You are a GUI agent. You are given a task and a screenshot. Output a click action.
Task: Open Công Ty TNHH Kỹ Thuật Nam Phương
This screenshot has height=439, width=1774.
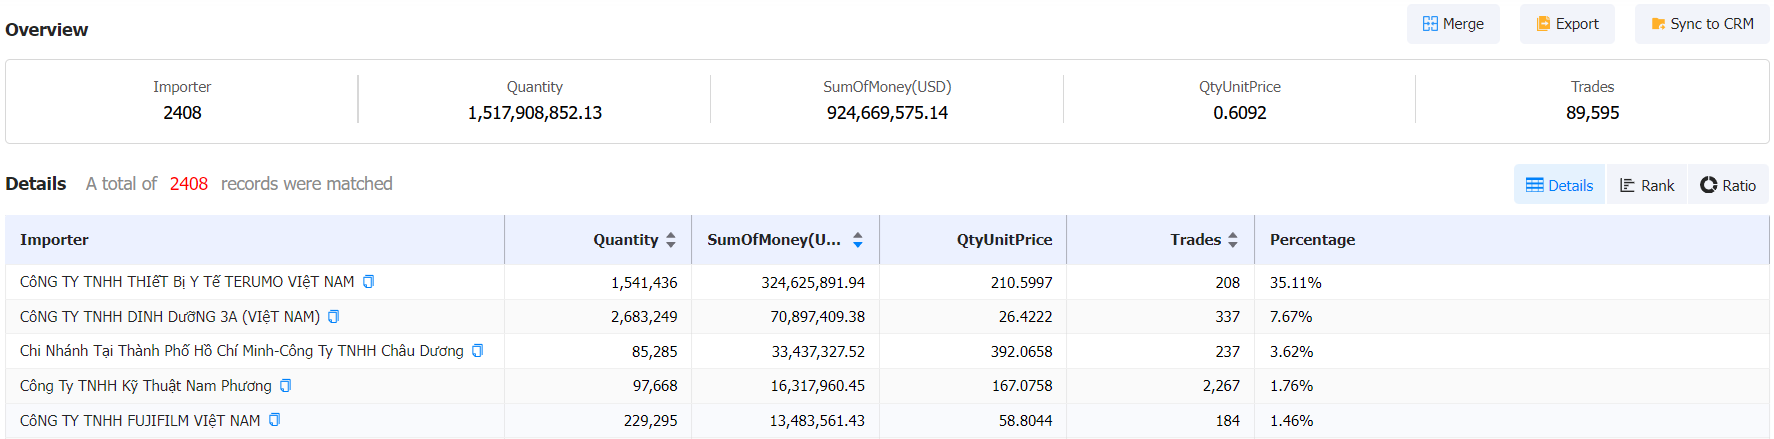click(146, 386)
